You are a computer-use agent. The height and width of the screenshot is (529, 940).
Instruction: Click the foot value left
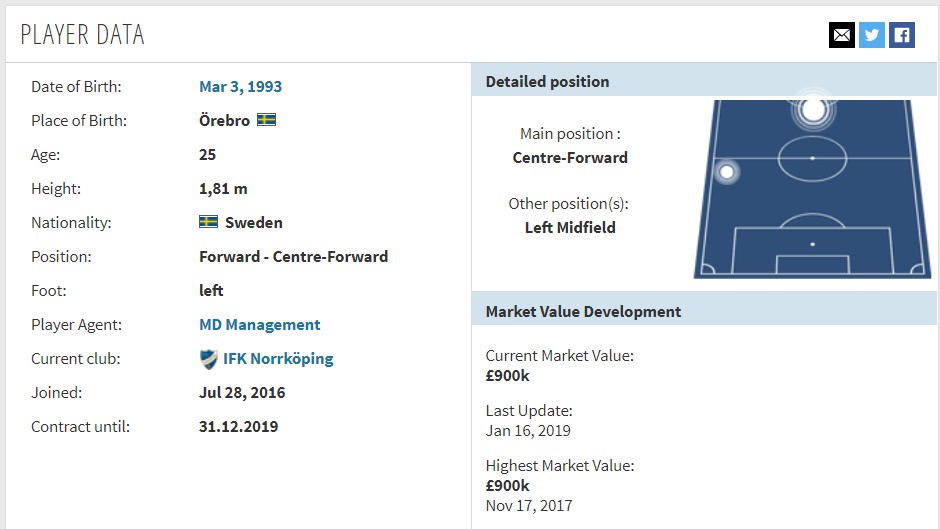211,290
